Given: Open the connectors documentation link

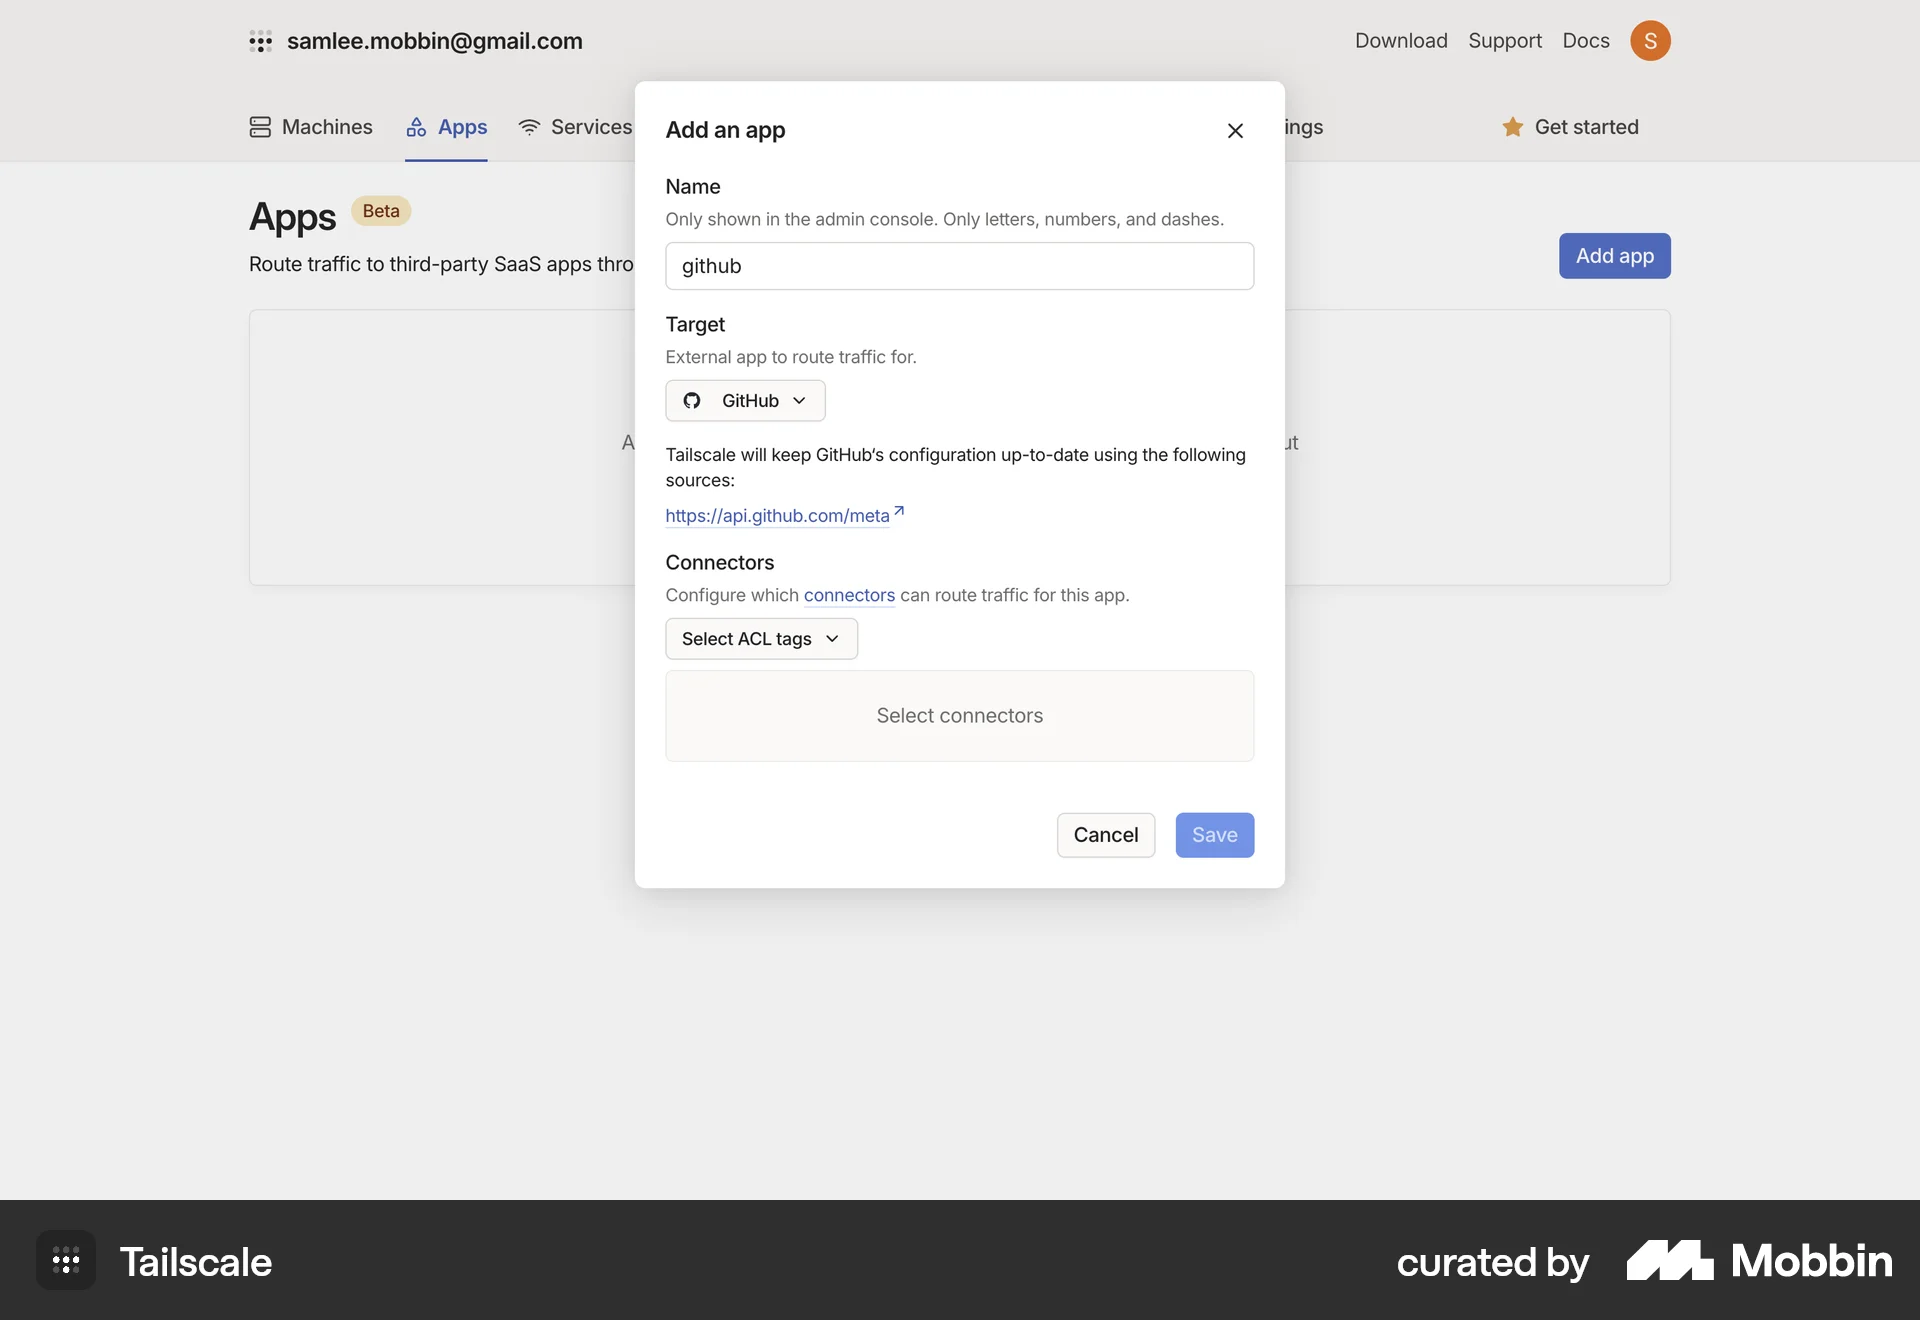Looking at the screenshot, I should tap(848, 595).
